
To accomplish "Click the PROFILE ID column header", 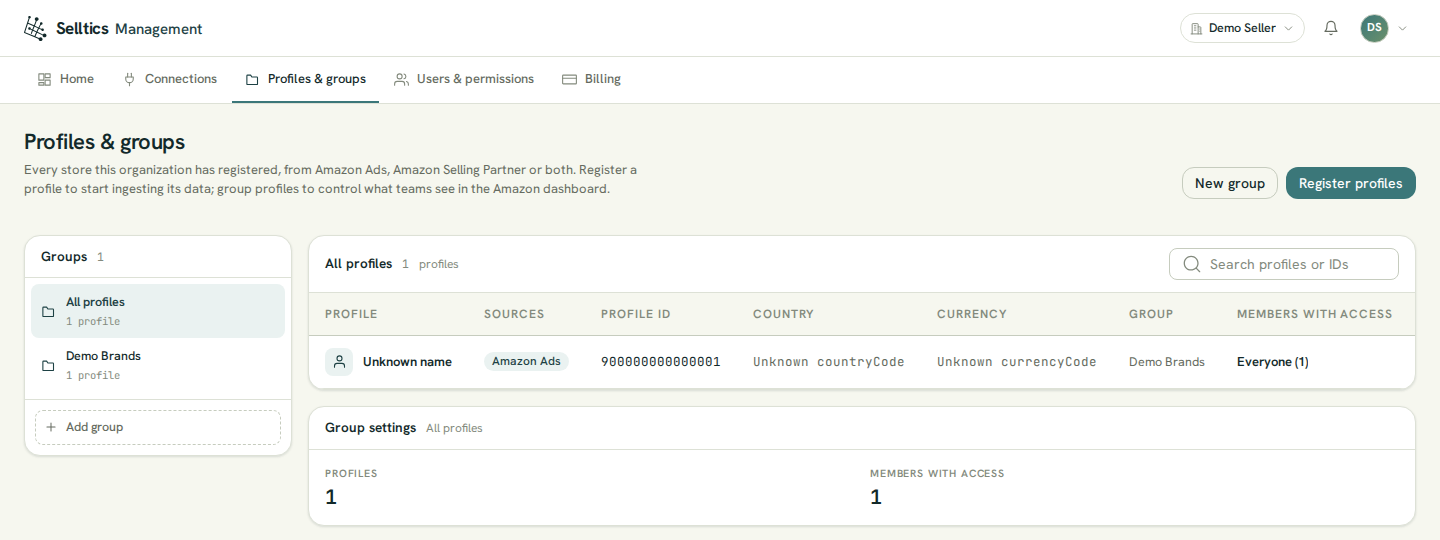I will (x=636, y=314).
